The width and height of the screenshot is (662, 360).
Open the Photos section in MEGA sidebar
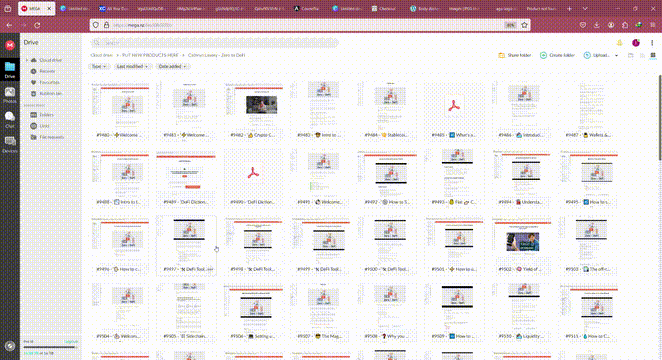[x=10, y=95]
